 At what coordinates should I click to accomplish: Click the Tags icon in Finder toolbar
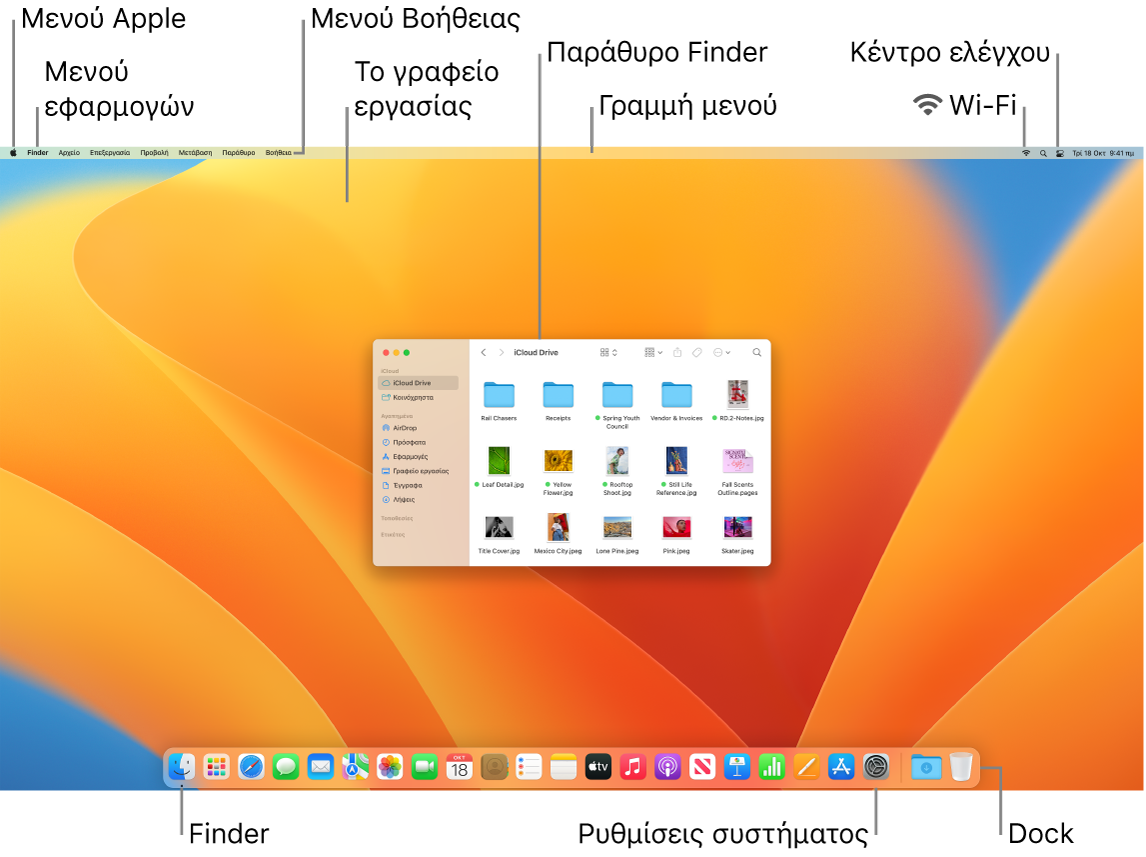[696, 352]
